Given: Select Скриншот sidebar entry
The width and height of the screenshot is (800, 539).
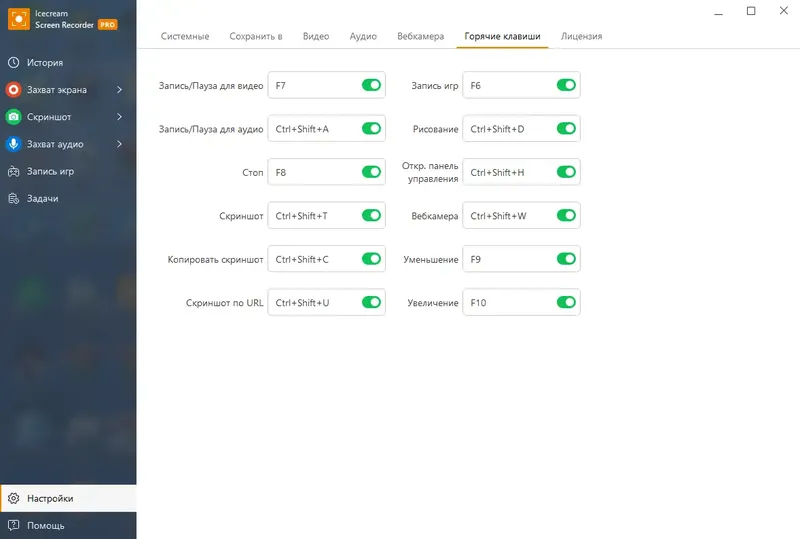Looking at the screenshot, I should point(68,117).
